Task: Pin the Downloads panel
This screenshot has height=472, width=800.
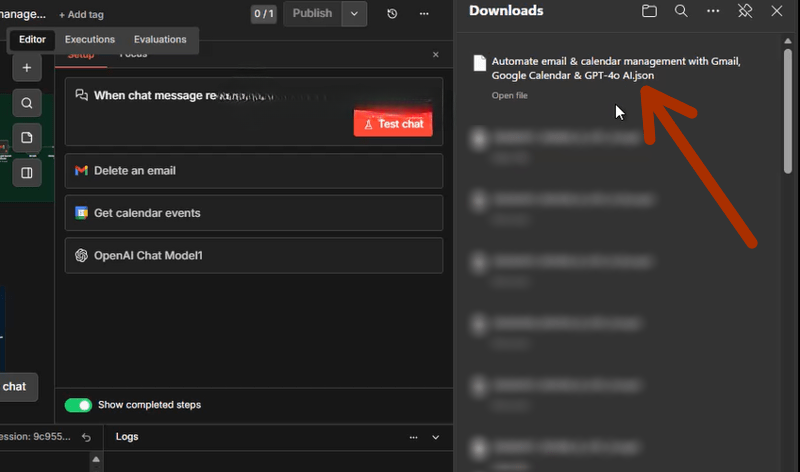Action: [x=745, y=11]
